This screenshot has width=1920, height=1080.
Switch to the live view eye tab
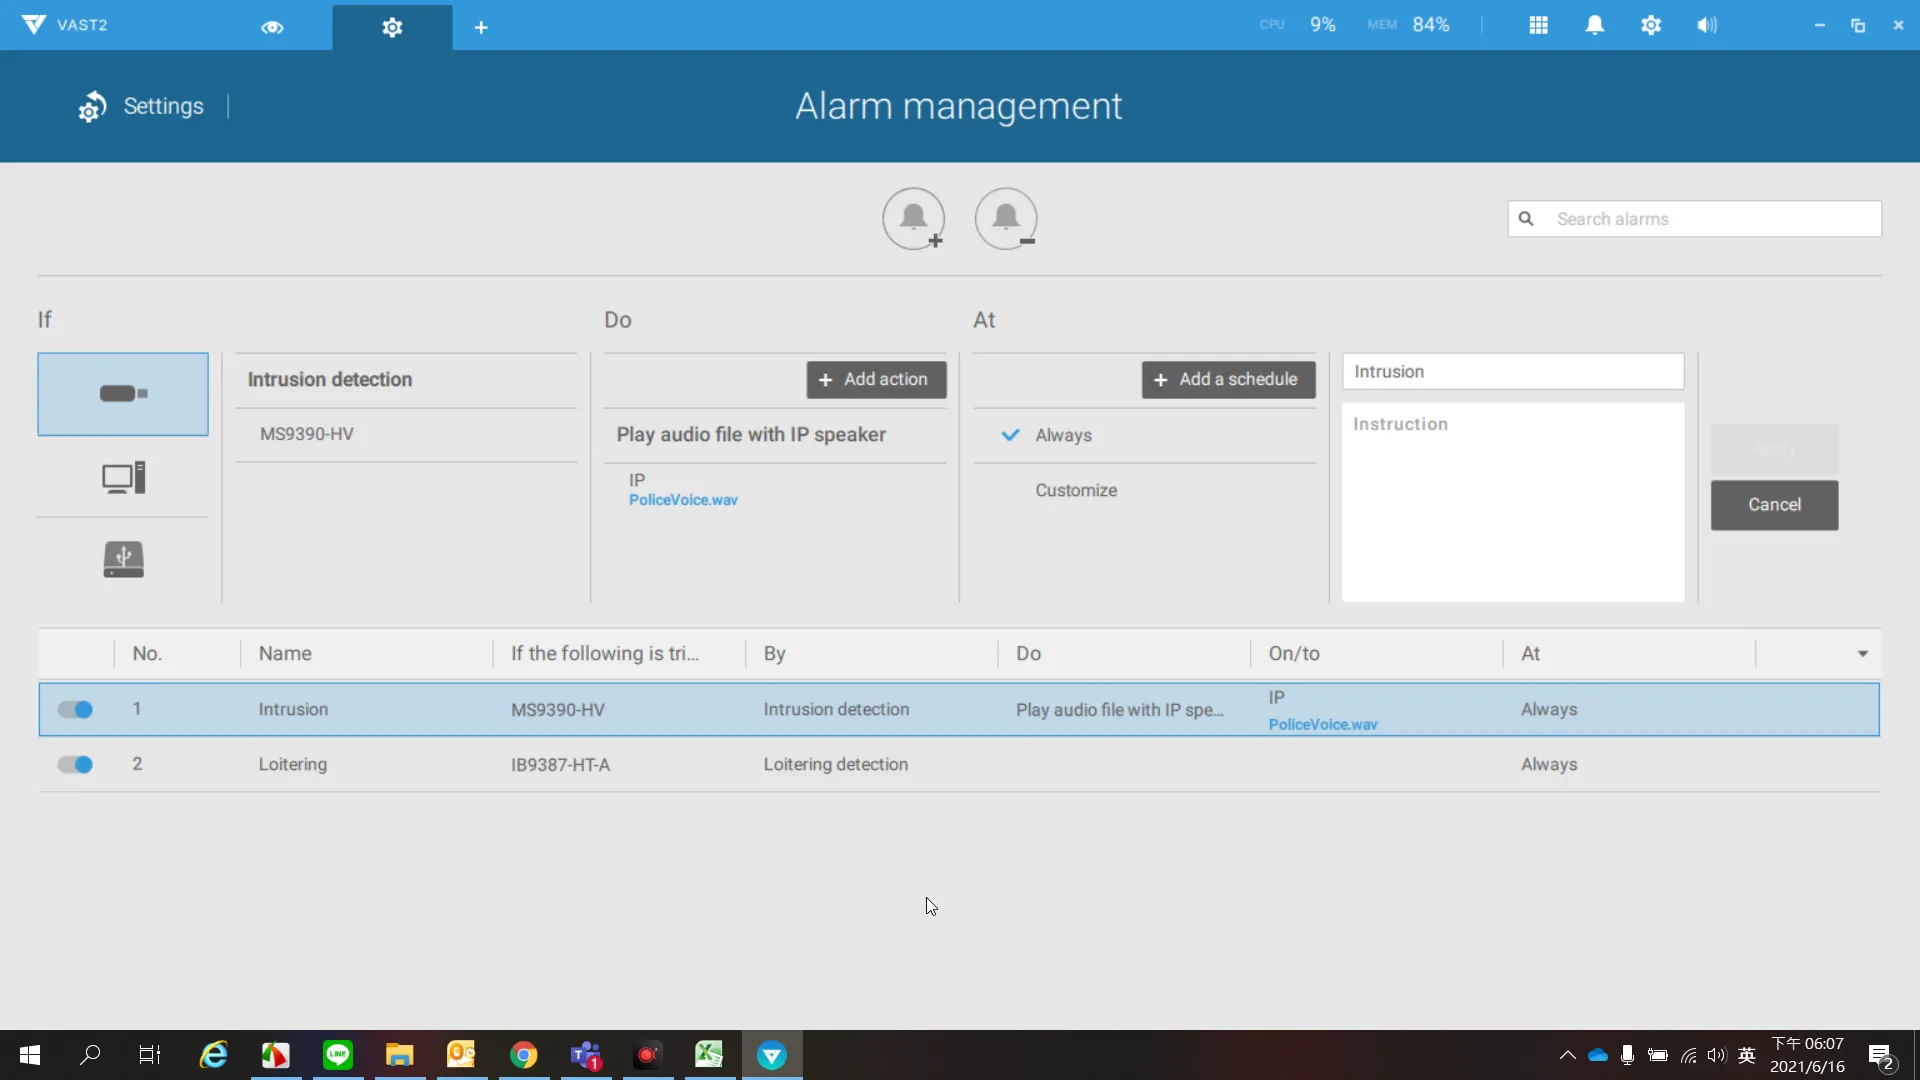click(272, 27)
